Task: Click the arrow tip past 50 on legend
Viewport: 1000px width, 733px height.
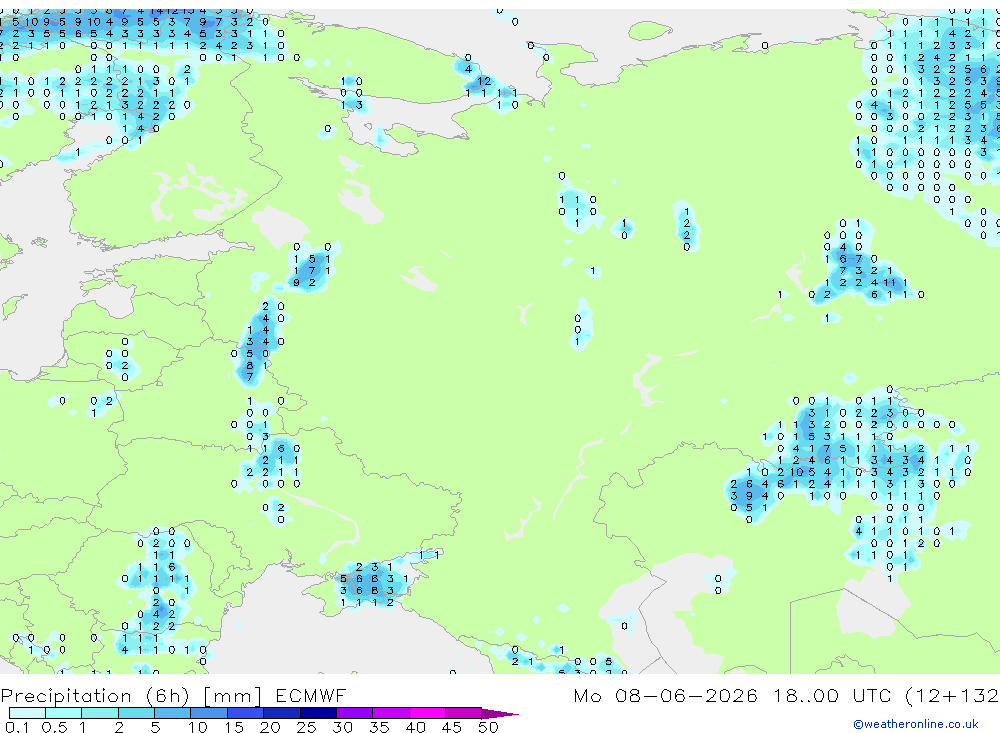Action: 501,714
